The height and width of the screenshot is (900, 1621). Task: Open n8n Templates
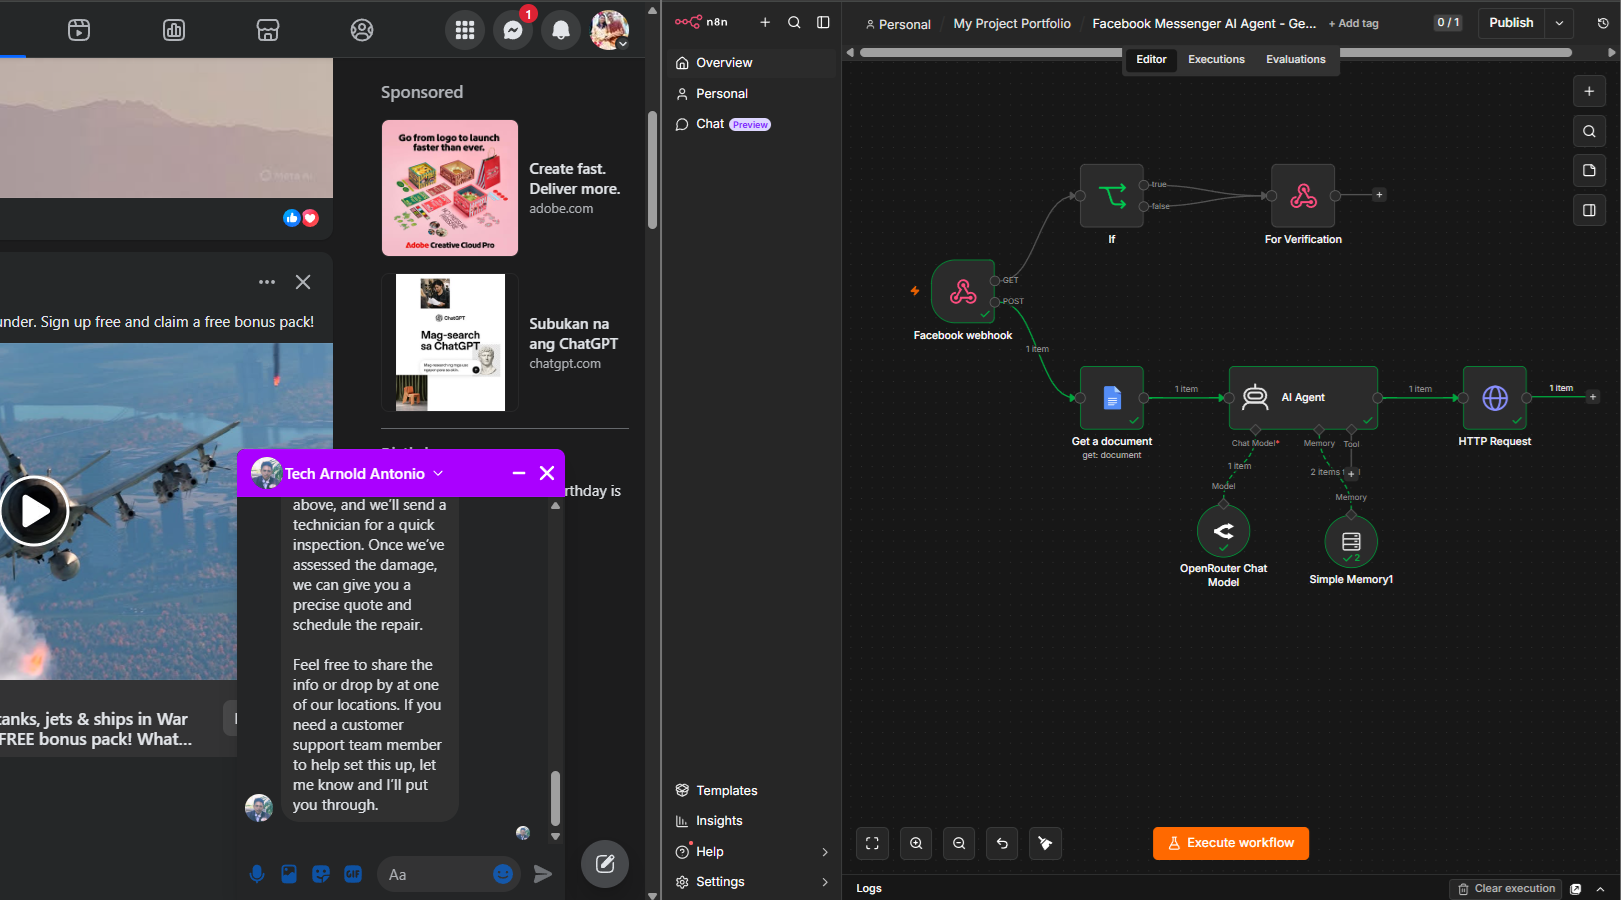pyautogui.click(x=752, y=790)
